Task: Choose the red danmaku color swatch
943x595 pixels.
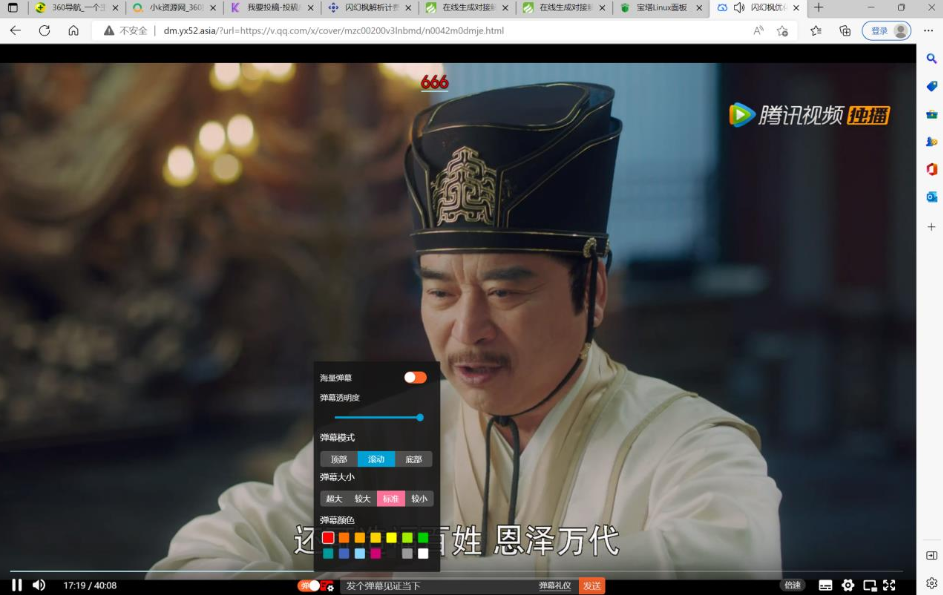Action: pos(328,537)
